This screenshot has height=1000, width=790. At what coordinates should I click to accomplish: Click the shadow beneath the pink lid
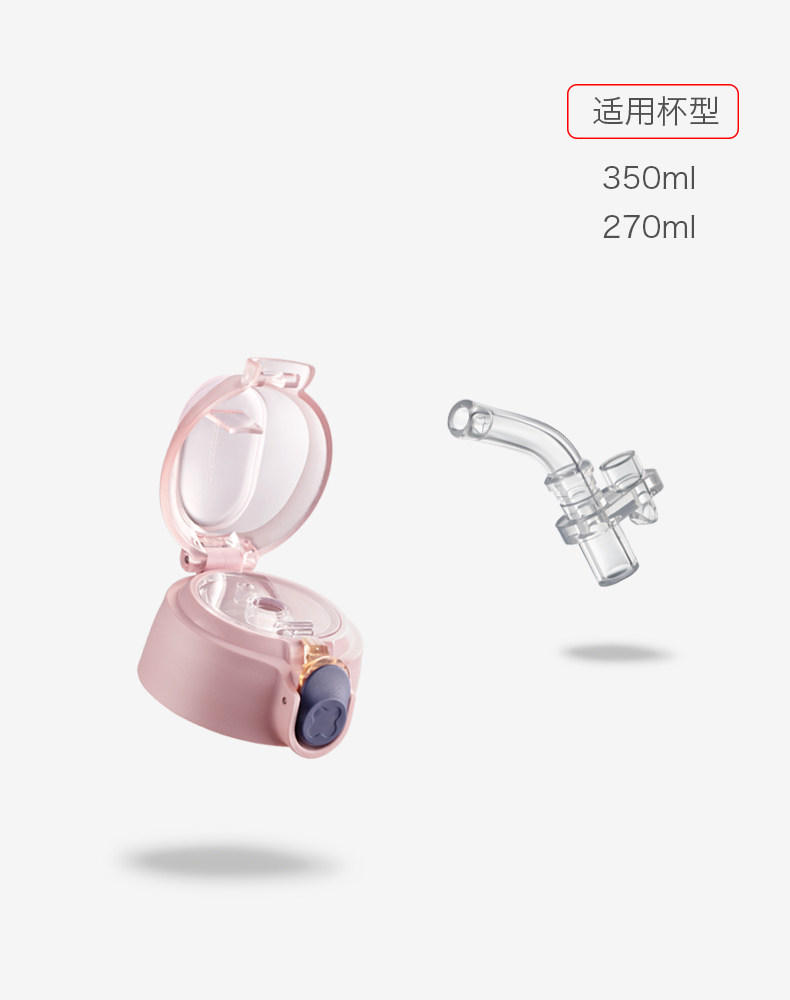point(231,862)
